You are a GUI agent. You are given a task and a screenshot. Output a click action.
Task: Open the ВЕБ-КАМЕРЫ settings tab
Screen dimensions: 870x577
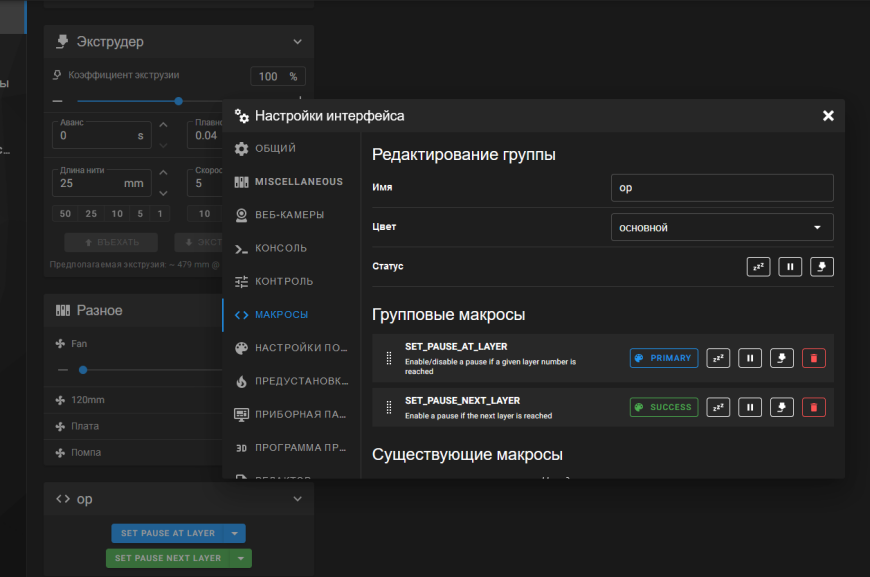[289, 215]
